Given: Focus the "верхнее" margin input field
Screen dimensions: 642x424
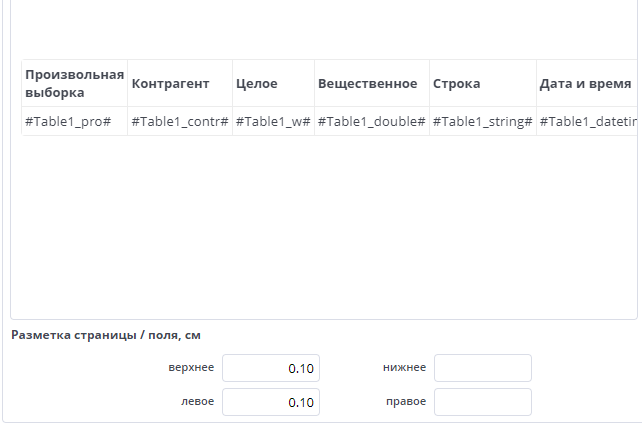Looking at the screenshot, I should tap(270, 368).
